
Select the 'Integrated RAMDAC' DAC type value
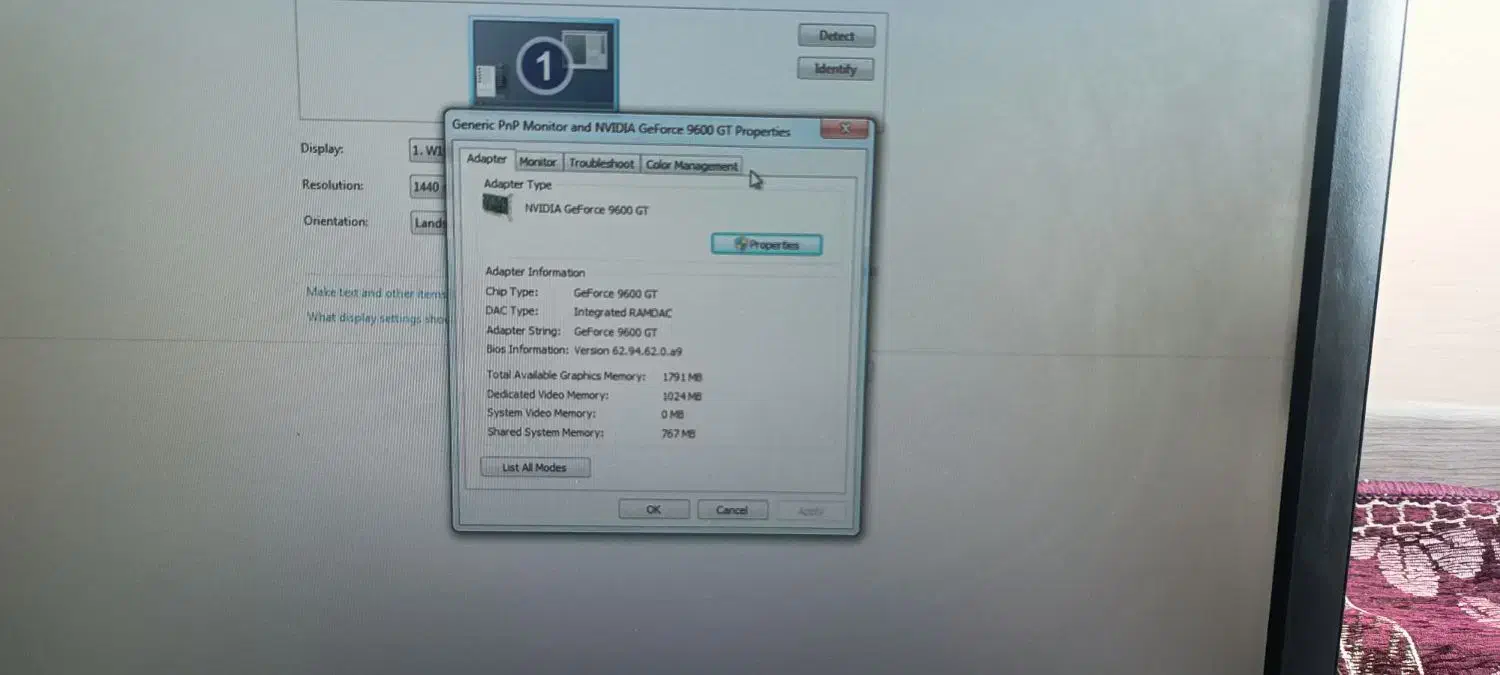pos(623,313)
